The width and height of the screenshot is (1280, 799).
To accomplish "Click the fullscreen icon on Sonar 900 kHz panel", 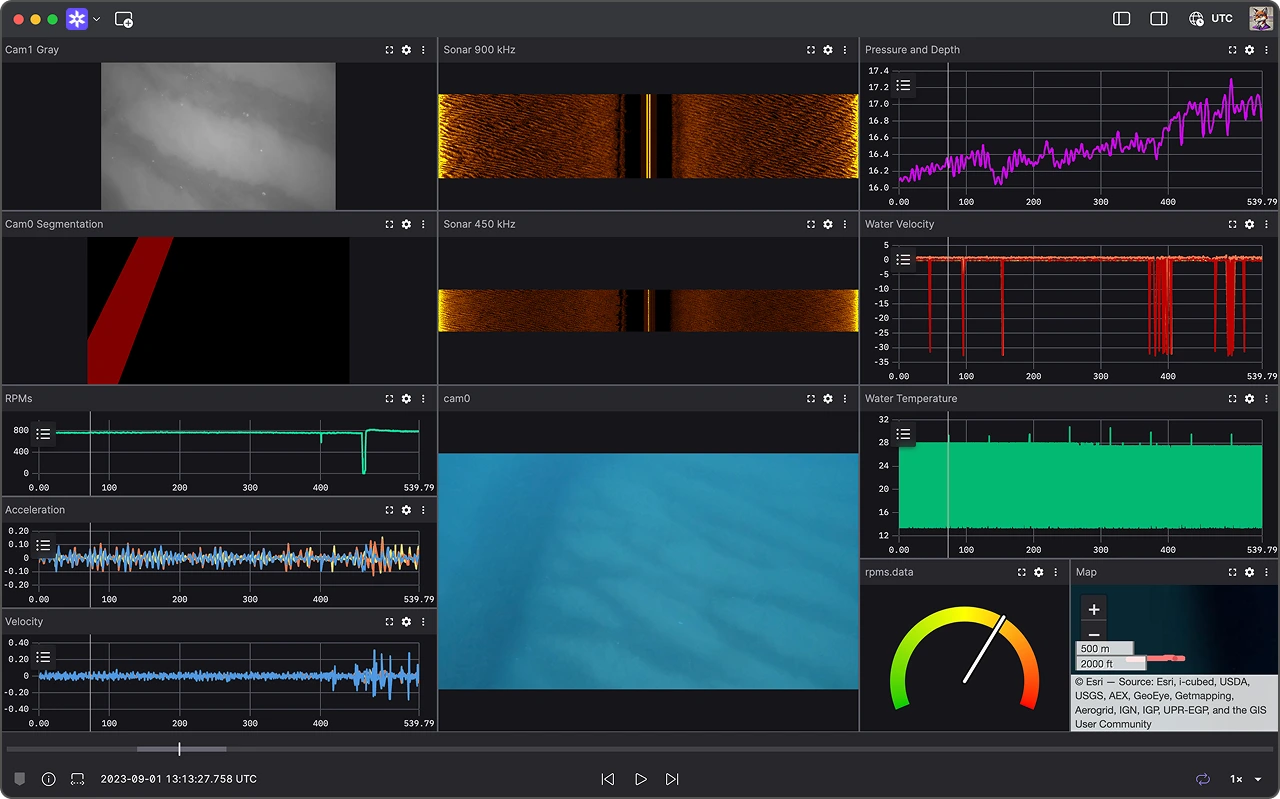I will tap(810, 49).
